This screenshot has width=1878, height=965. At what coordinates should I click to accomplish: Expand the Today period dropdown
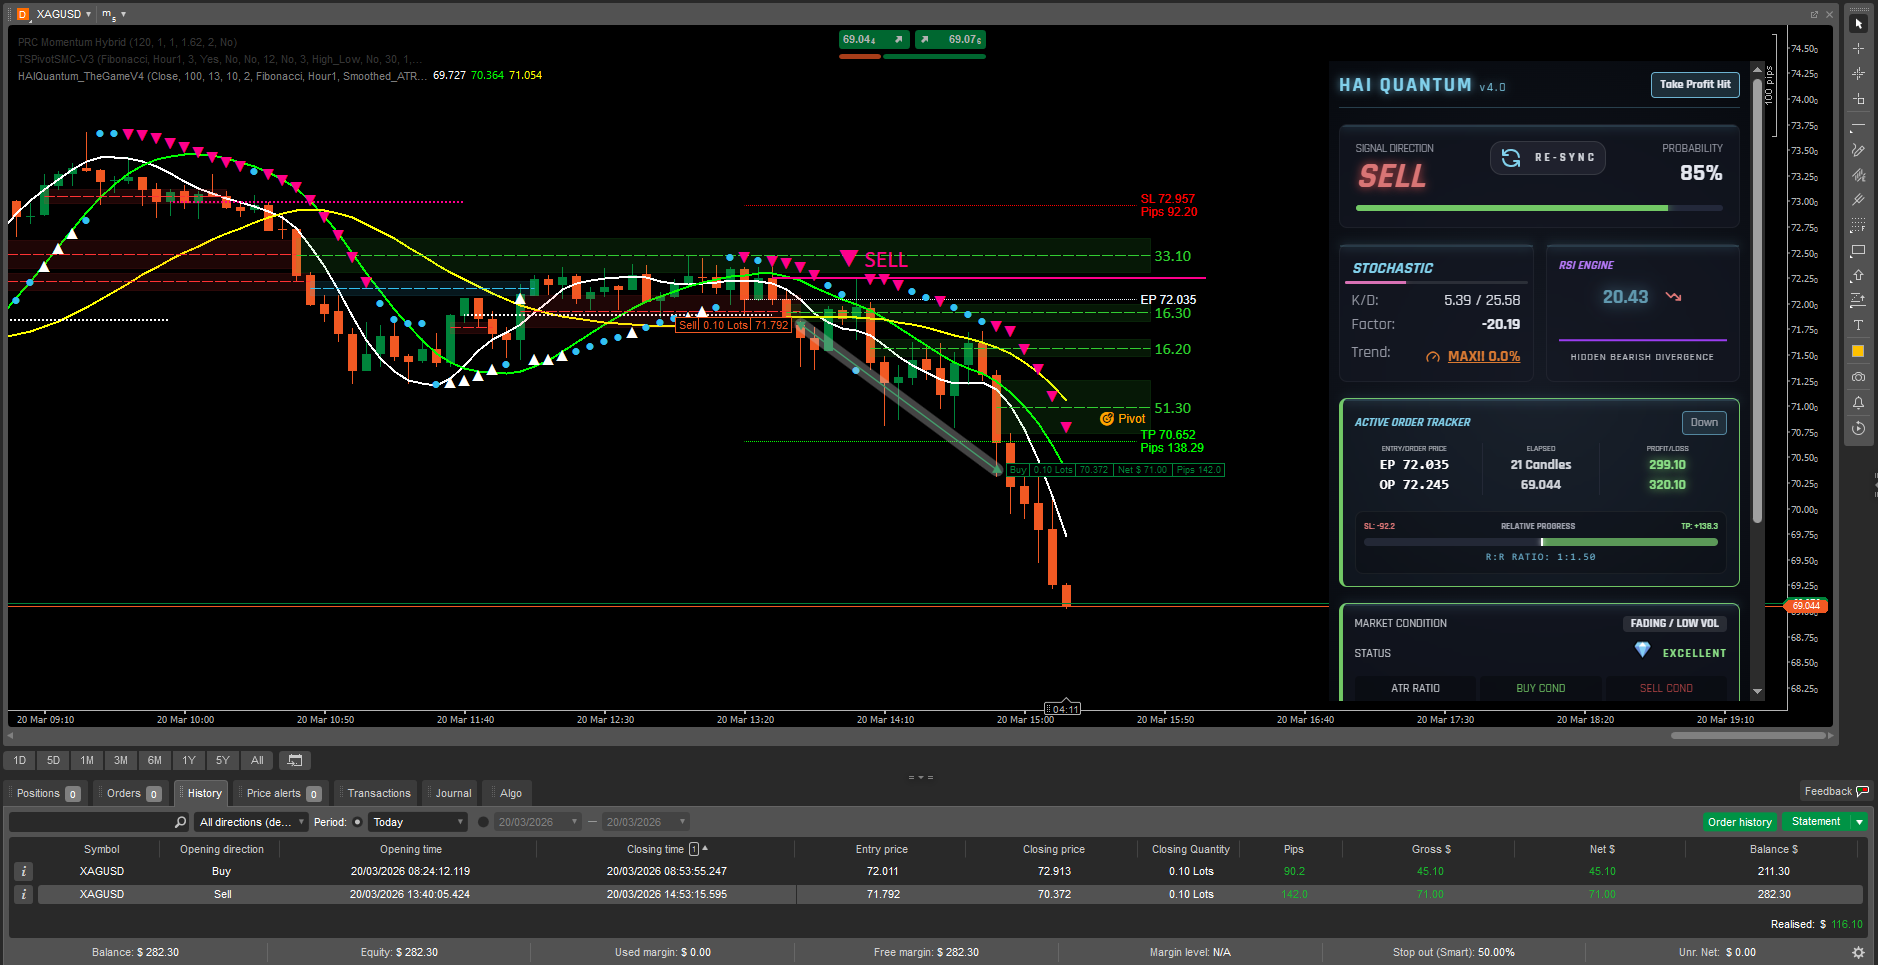(418, 822)
